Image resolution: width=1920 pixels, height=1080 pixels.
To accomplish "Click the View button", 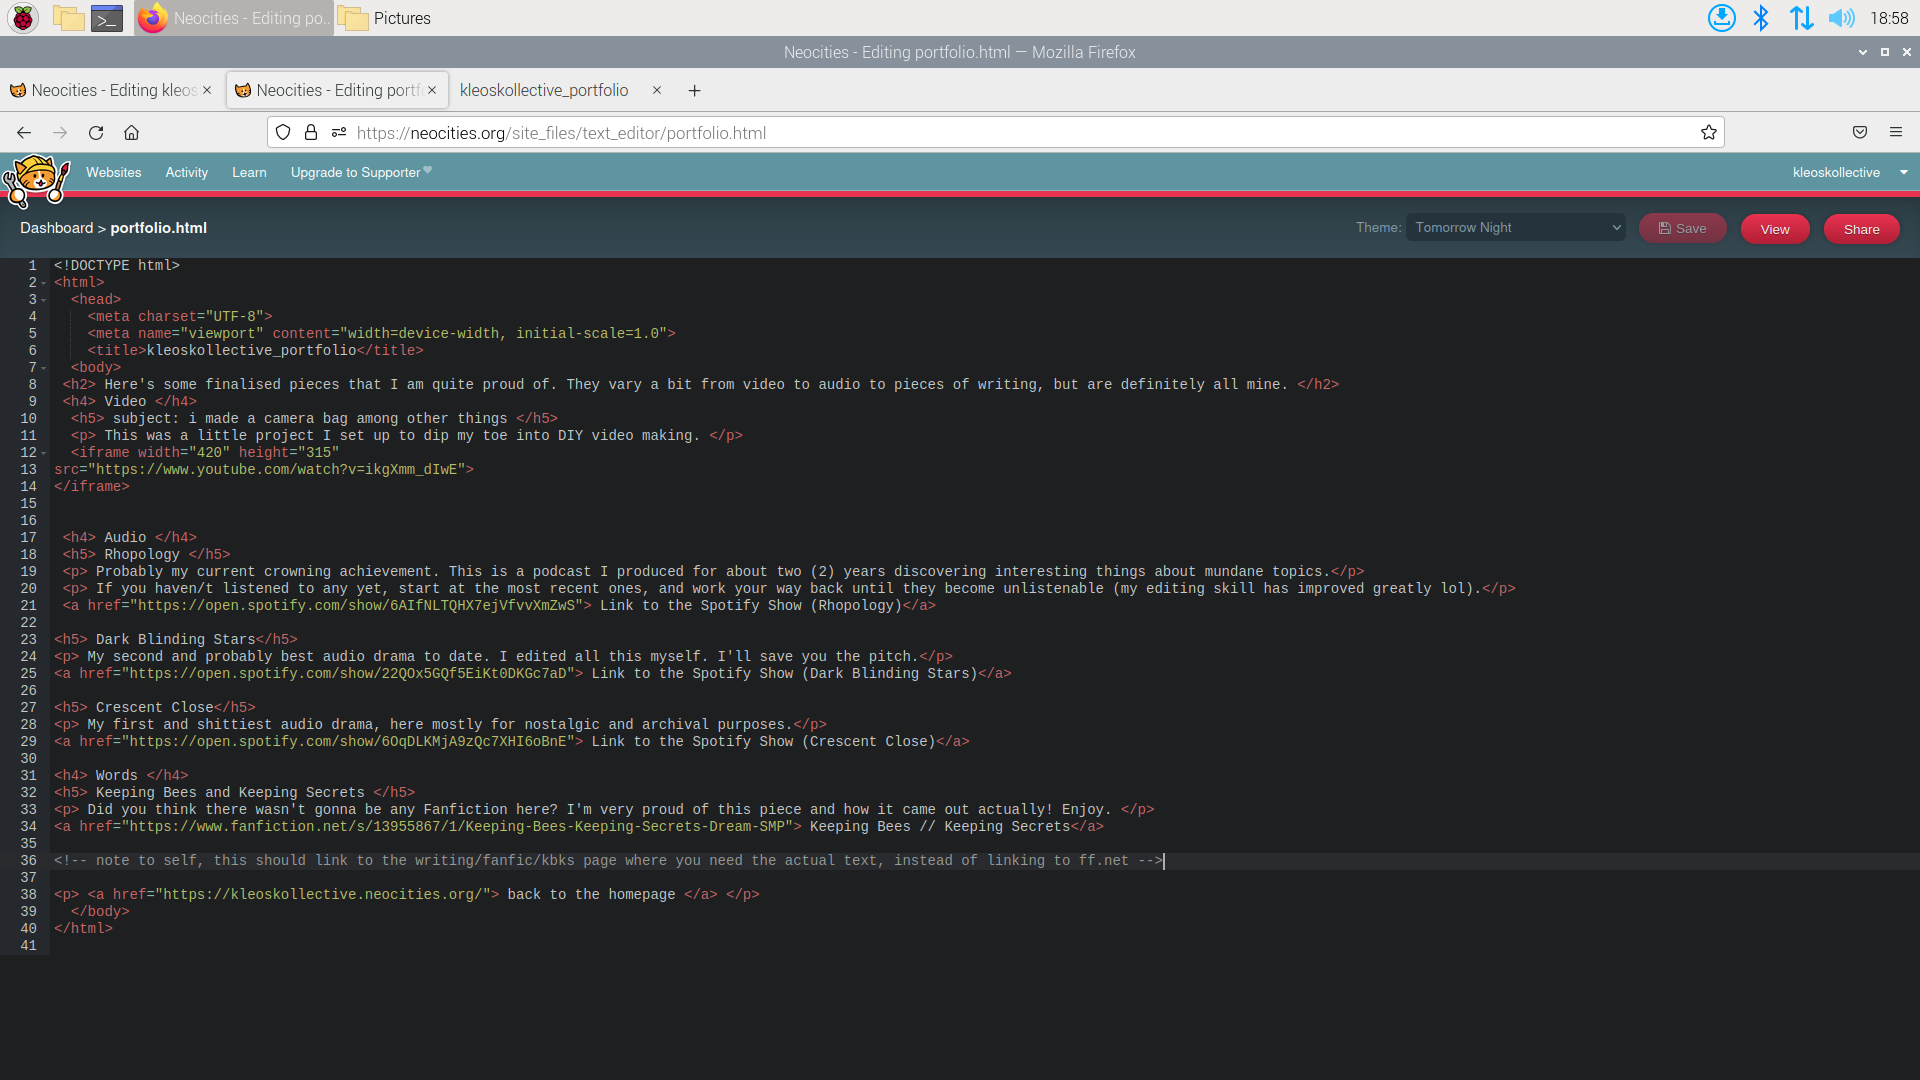I will click(x=1775, y=229).
